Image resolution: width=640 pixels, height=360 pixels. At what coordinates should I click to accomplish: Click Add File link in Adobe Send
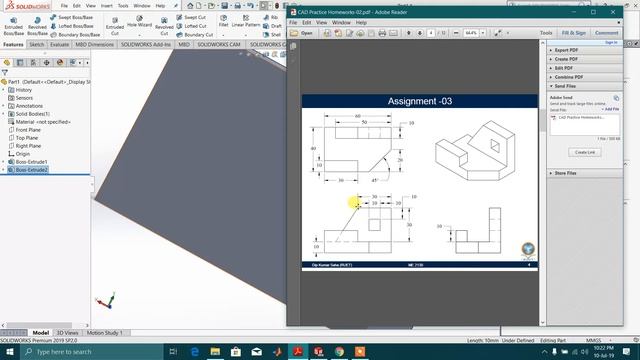612,109
